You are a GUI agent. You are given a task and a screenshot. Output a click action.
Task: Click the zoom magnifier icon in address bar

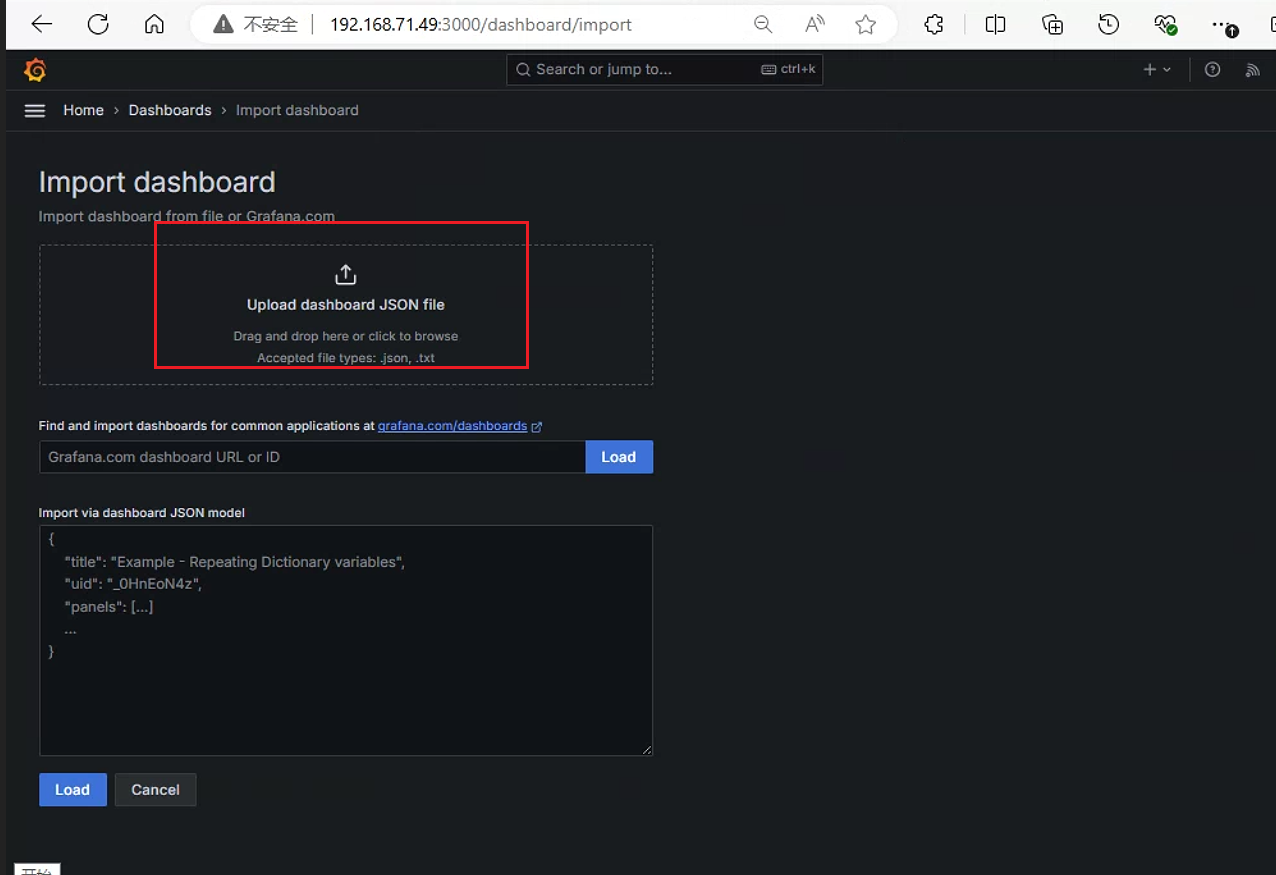763,25
